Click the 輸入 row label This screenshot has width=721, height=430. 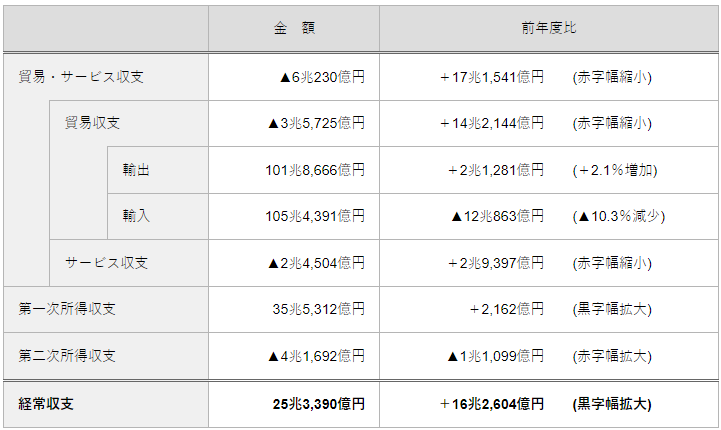tap(136, 216)
